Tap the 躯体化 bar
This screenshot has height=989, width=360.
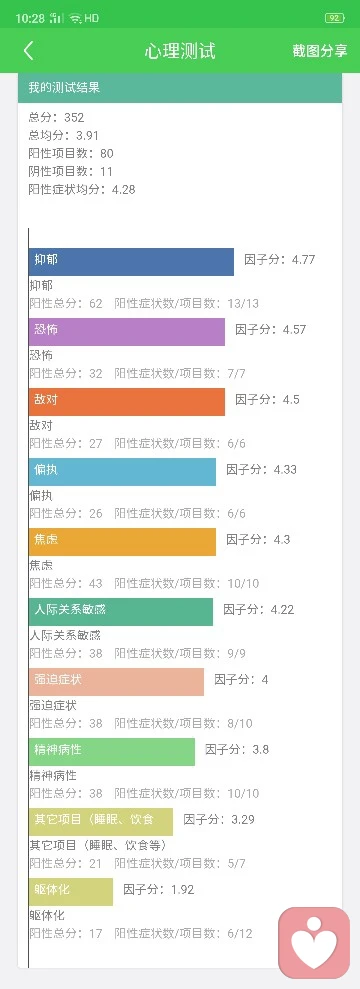pos(71,892)
